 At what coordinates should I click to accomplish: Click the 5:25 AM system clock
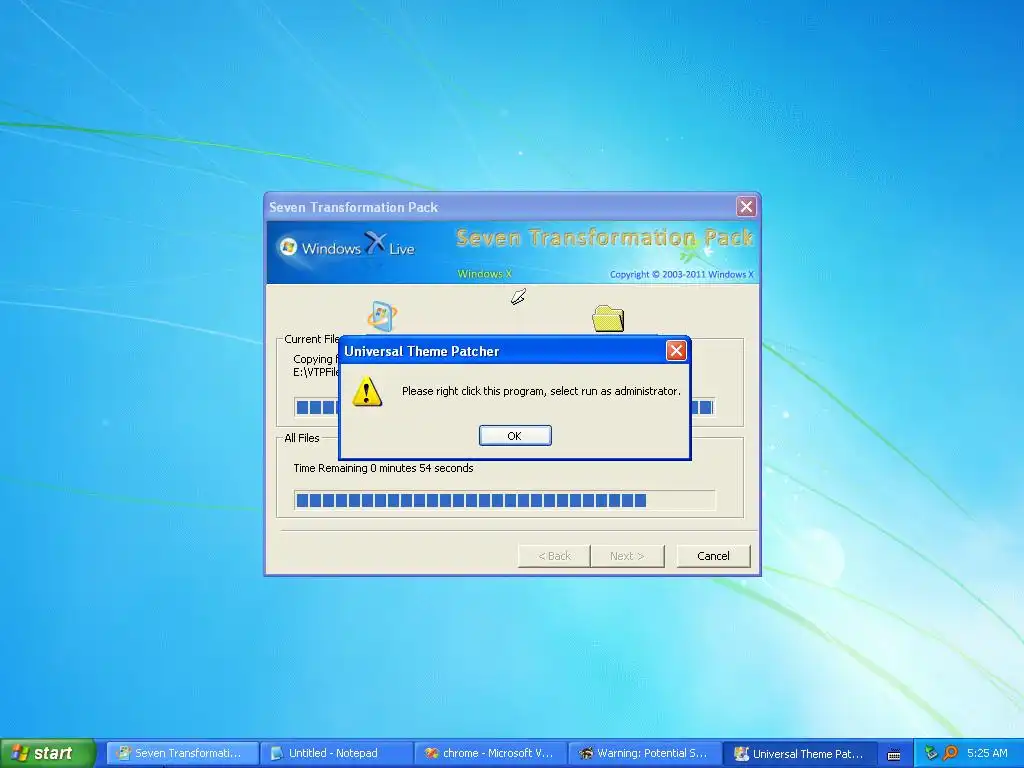click(x=987, y=753)
